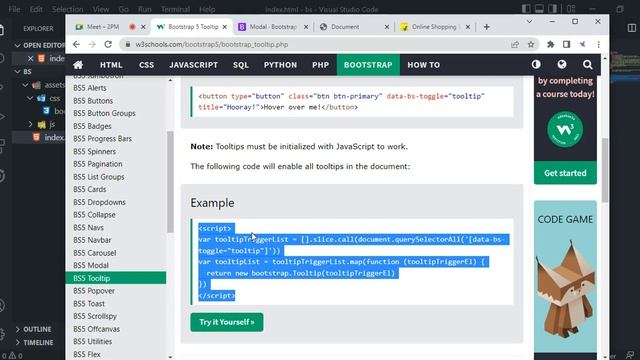Screen dimensions: 640x360
Task: Open BS5 Offcanvas in sidebar
Action: pos(96,329)
